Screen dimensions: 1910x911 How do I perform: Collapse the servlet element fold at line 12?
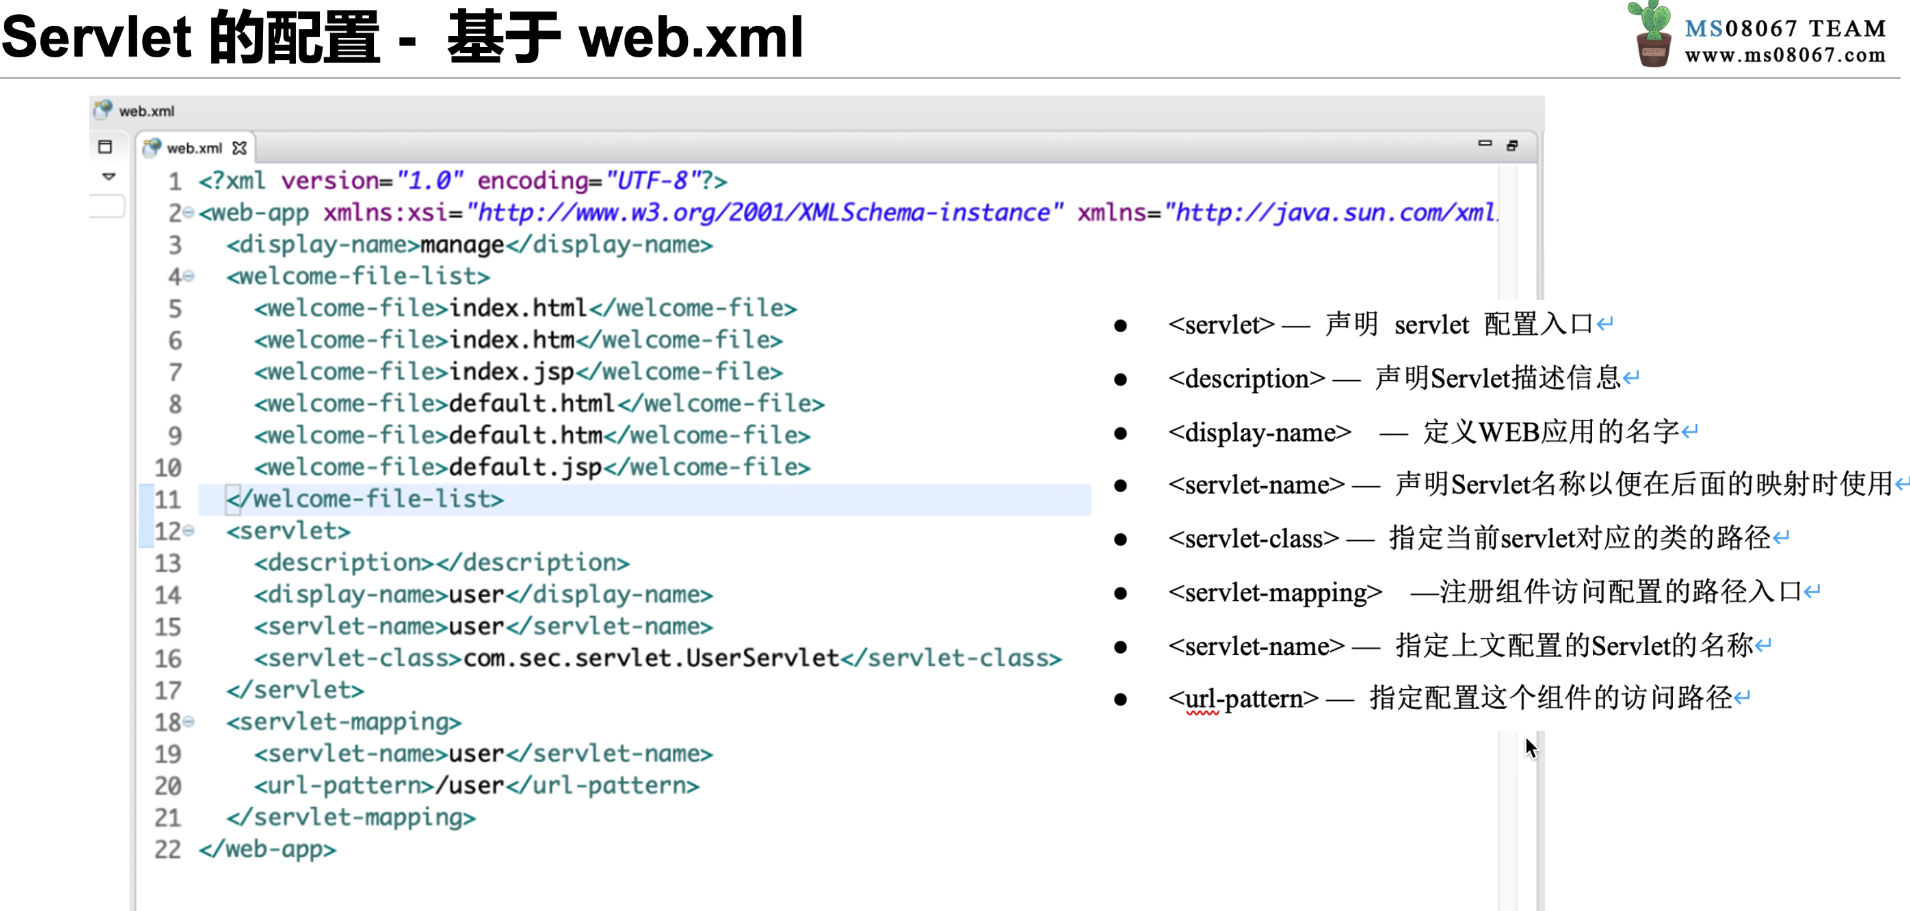(189, 531)
